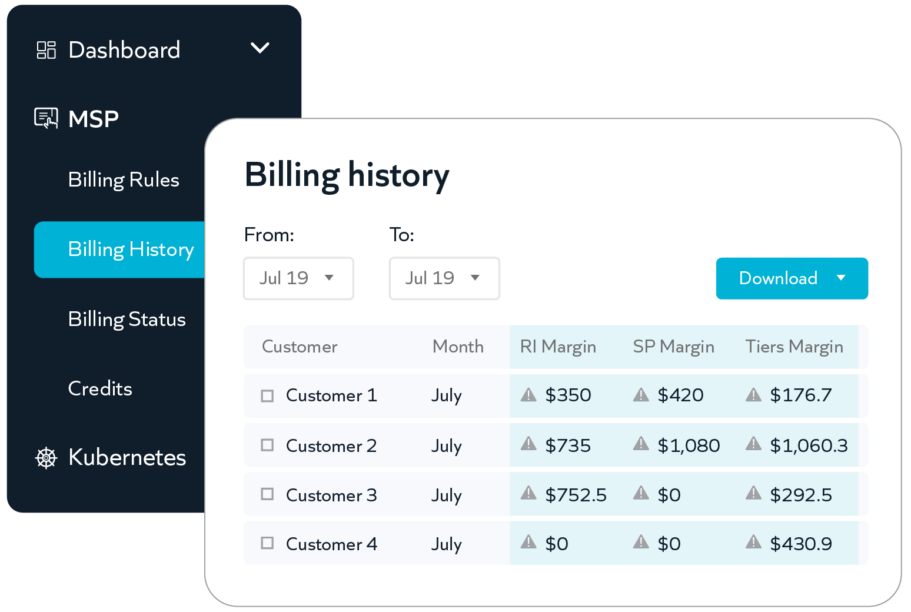
Task: Open Billing Rules in the sidebar
Action: (123, 180)
